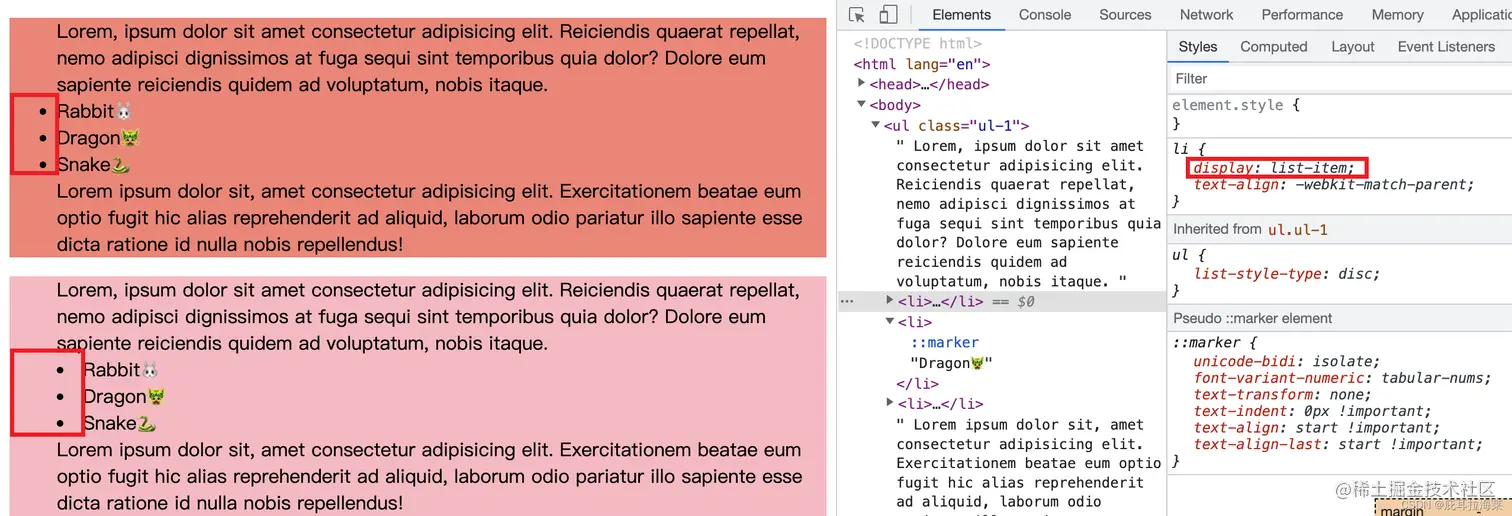The height and width of the screenshot is (516, 1512).
Task: Collapse the ul class="ul-1" node
Action: 876,125
